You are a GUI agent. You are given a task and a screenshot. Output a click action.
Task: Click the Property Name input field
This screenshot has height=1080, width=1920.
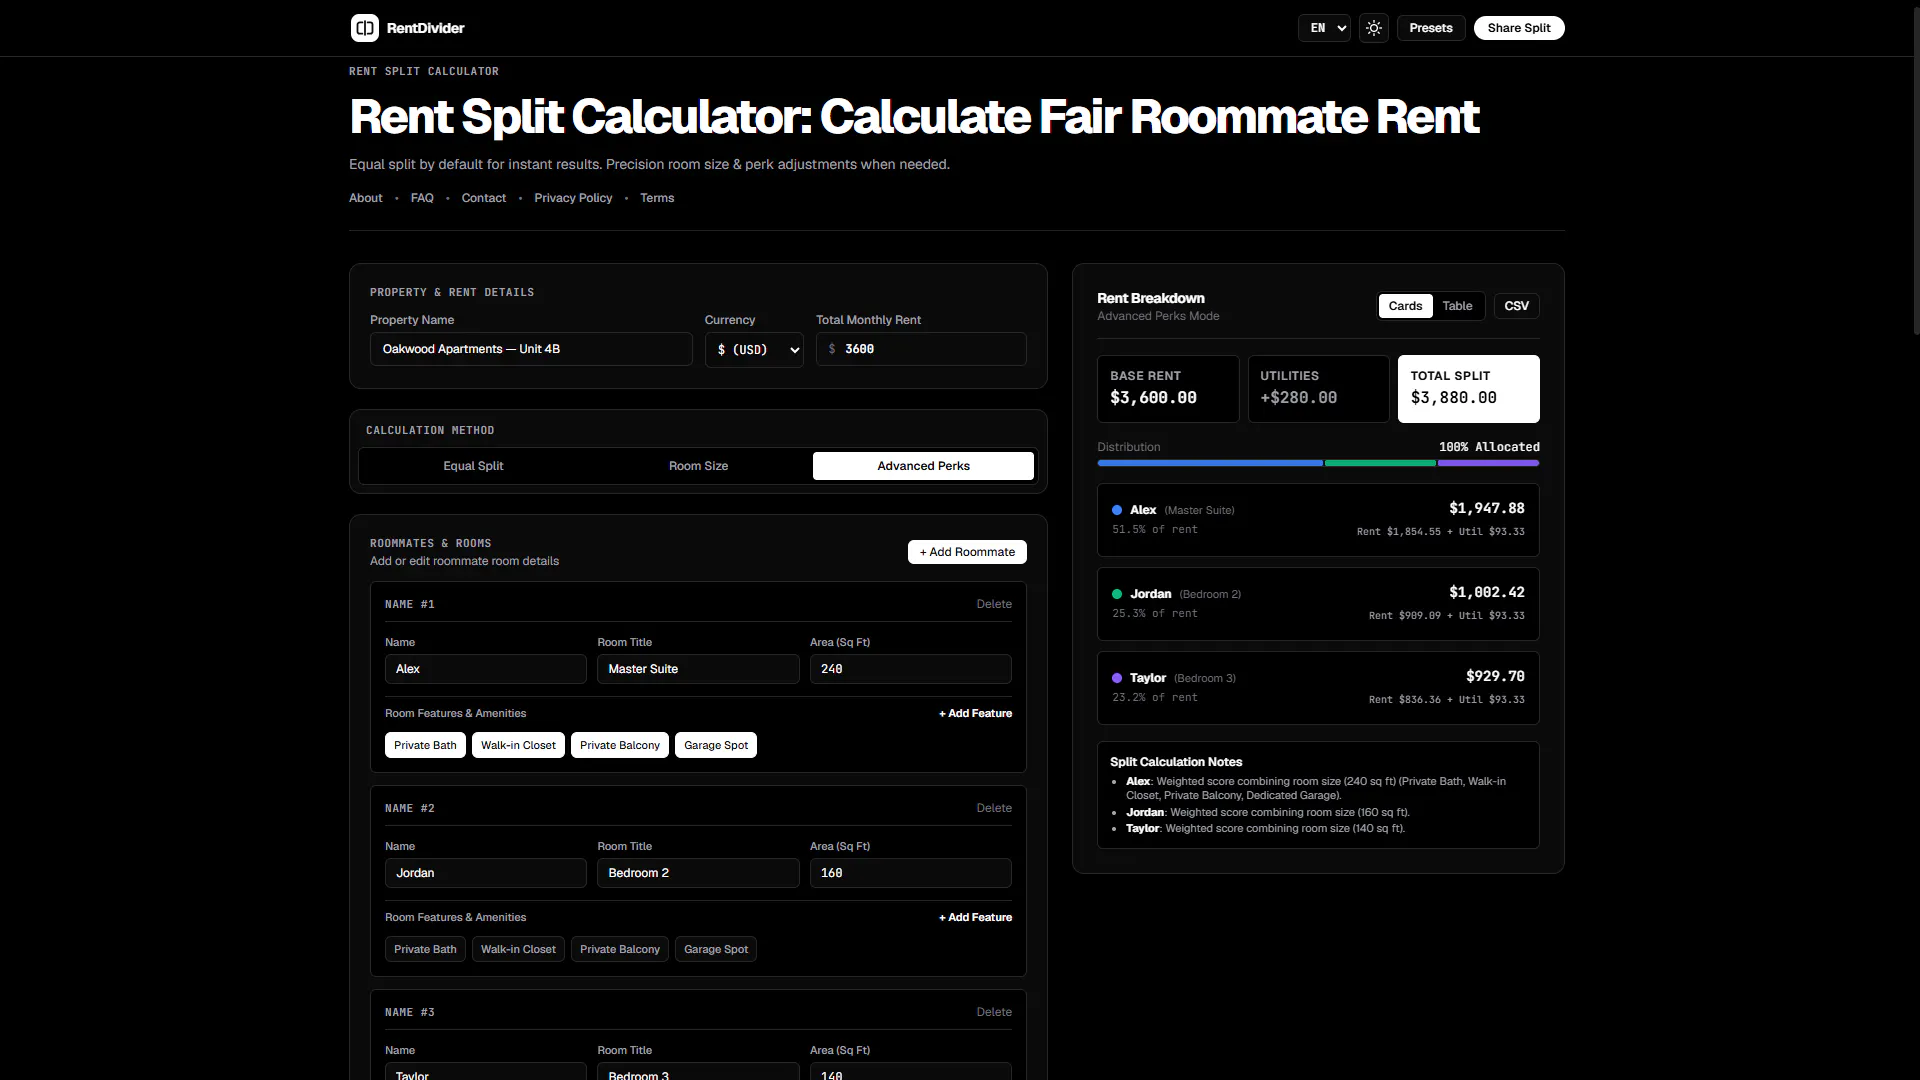tap(531, 349)
